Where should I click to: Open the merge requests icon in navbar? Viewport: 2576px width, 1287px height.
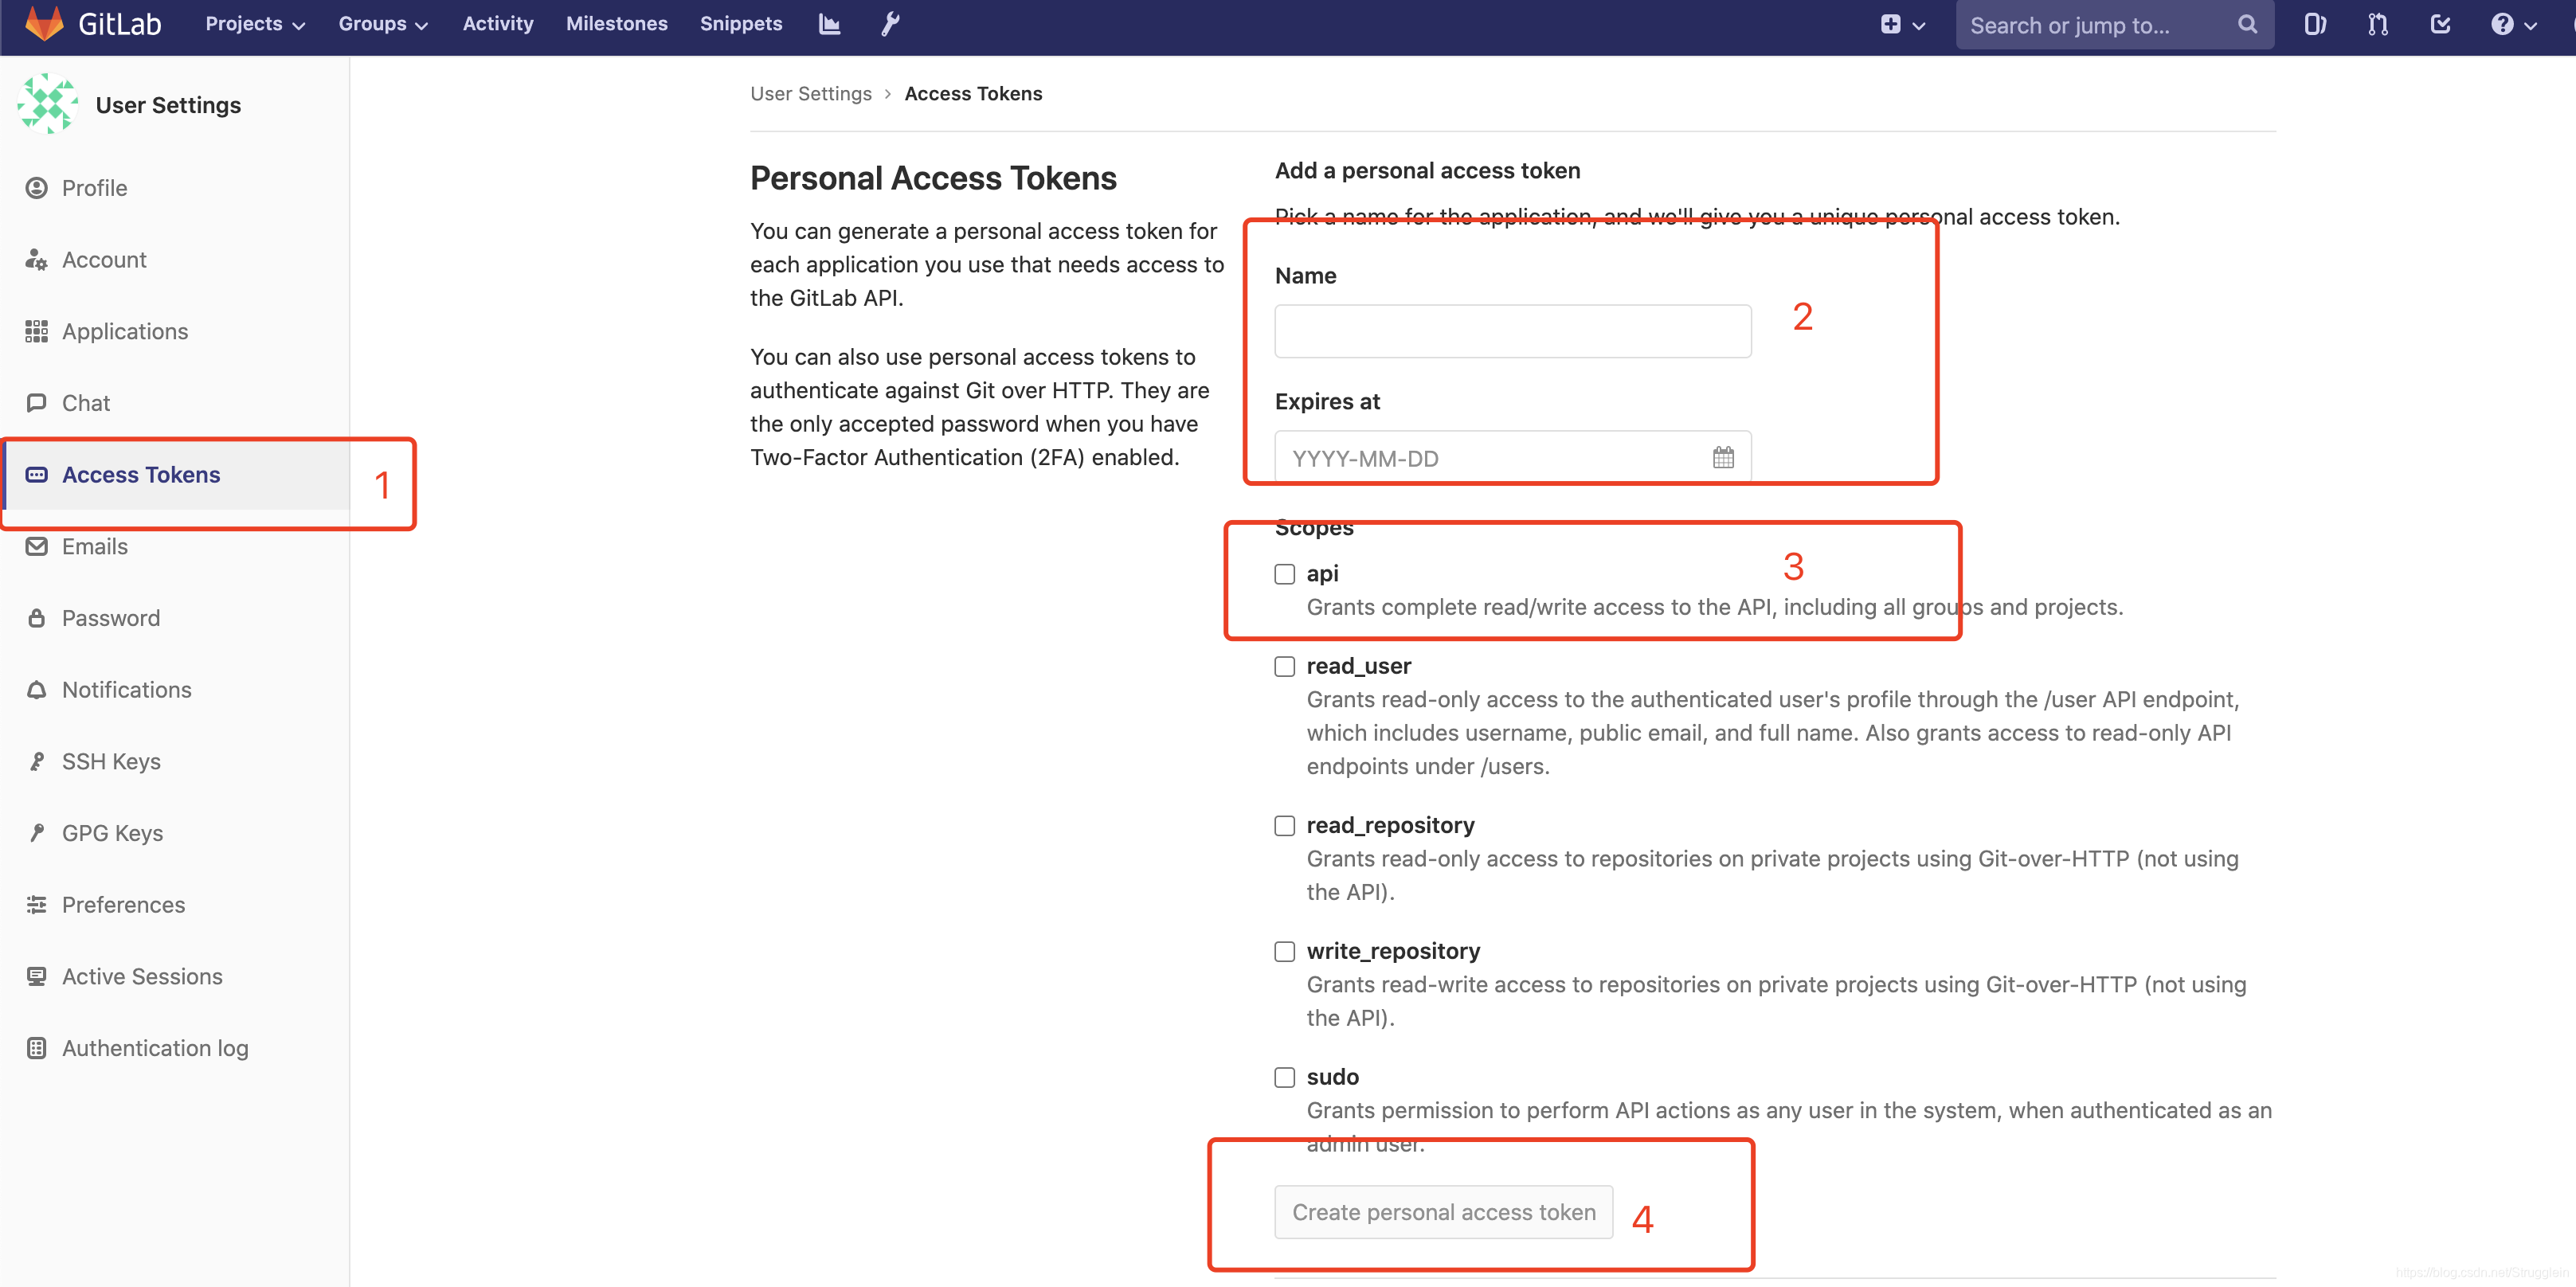pos(2378,25)
